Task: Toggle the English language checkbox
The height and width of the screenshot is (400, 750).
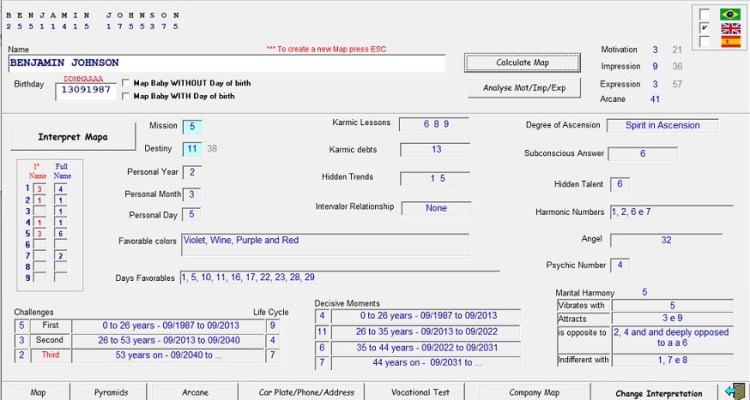Action: click(x=706, y=28)
